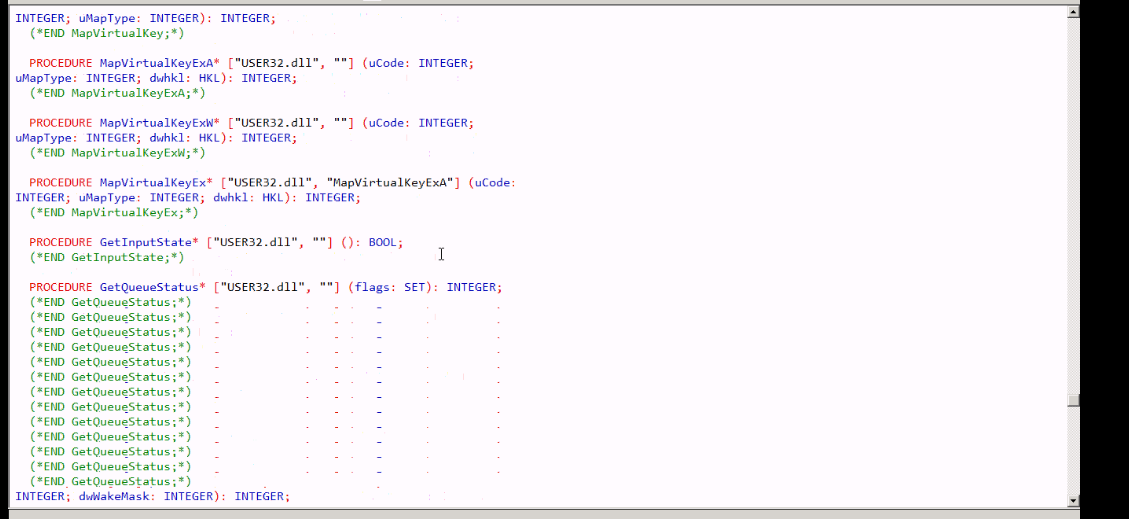Viewport: 1129px width, 519px height.
Task: Click the "USER32.dll" string in the GetQueueStatus line
Action: [x=264, y=287]
